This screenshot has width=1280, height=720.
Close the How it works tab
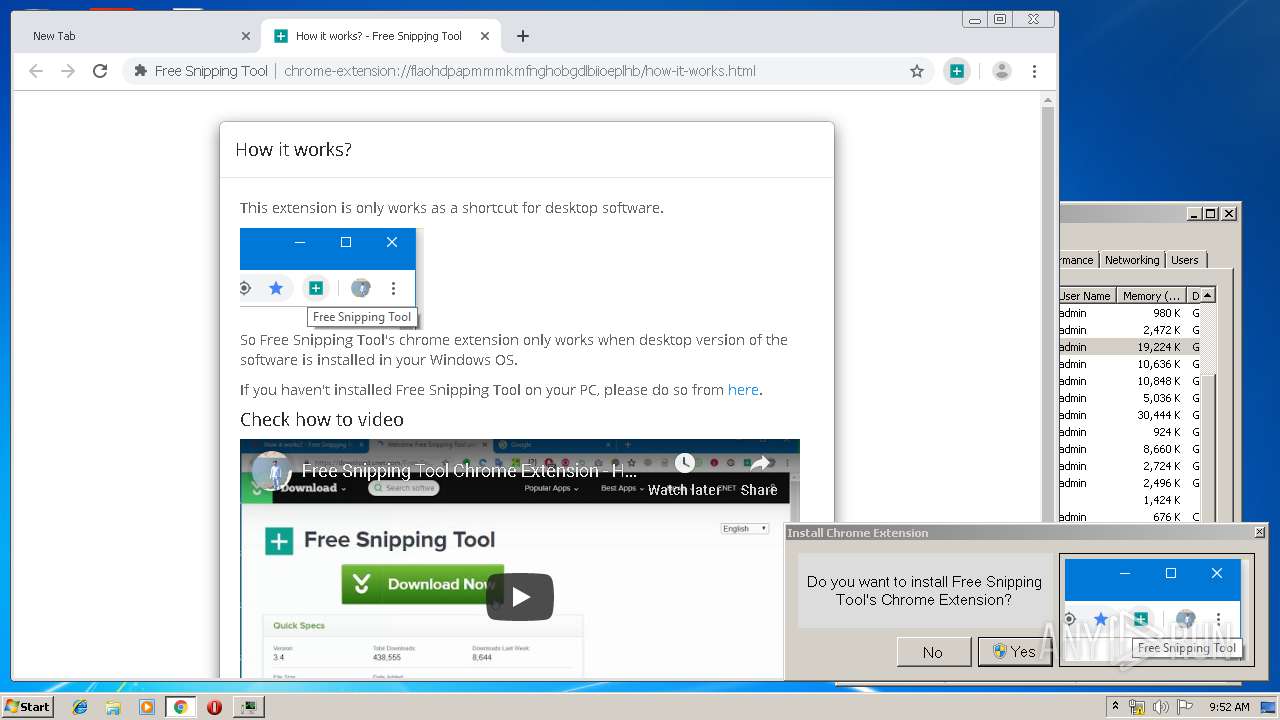[x=485, y=36]
